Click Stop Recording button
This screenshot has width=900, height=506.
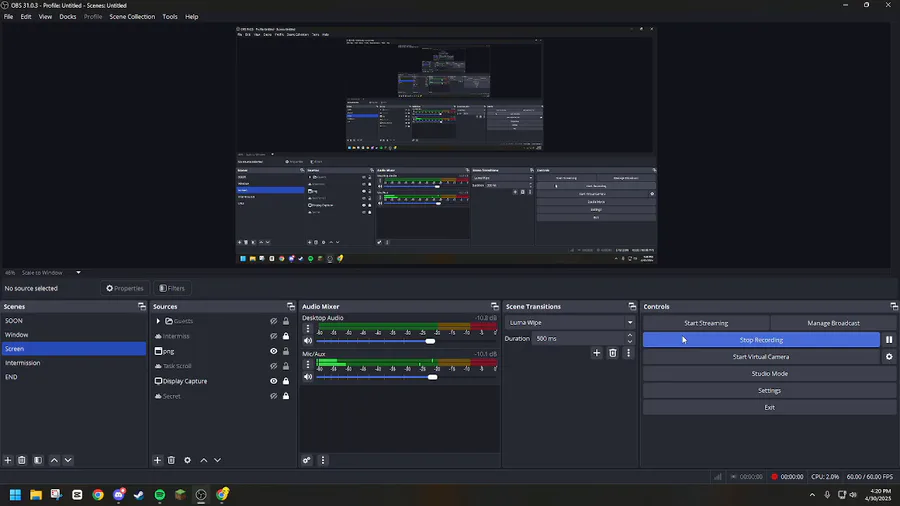(x=761, y=340)
